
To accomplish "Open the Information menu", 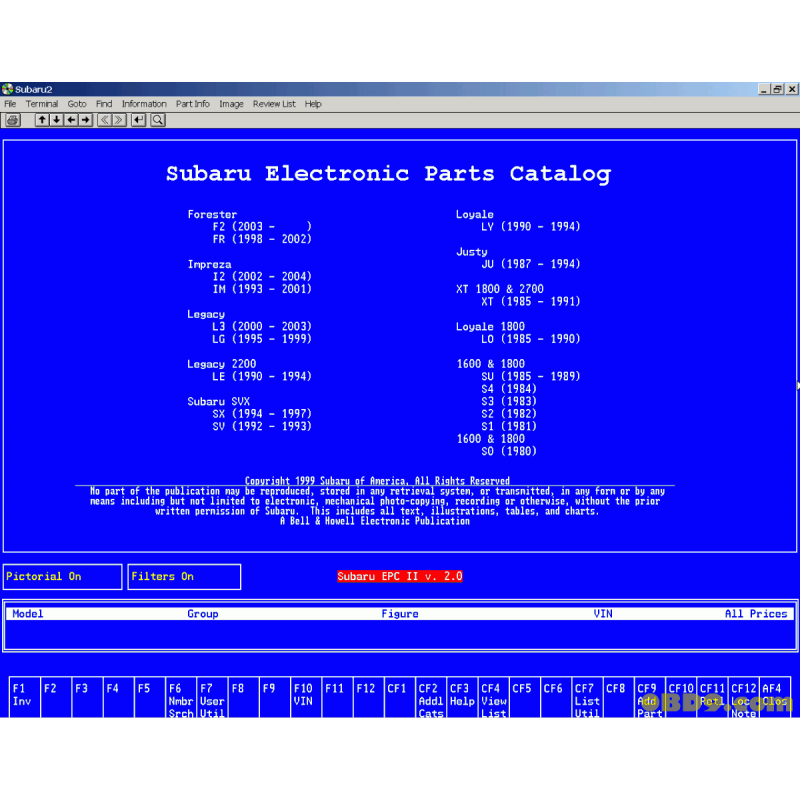I will click(144, 104).
